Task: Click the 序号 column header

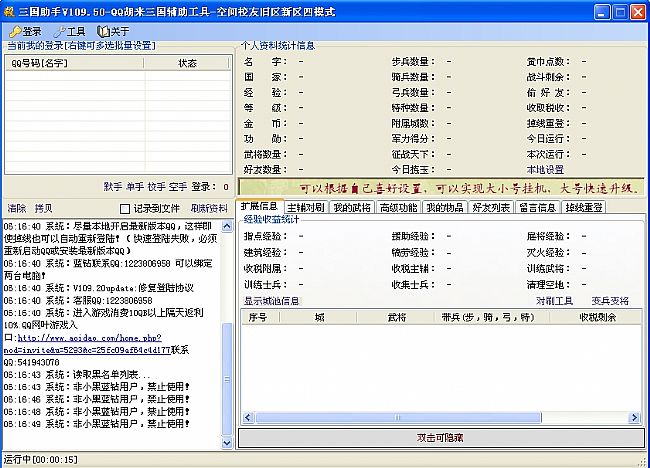Action: pos(260,318)
